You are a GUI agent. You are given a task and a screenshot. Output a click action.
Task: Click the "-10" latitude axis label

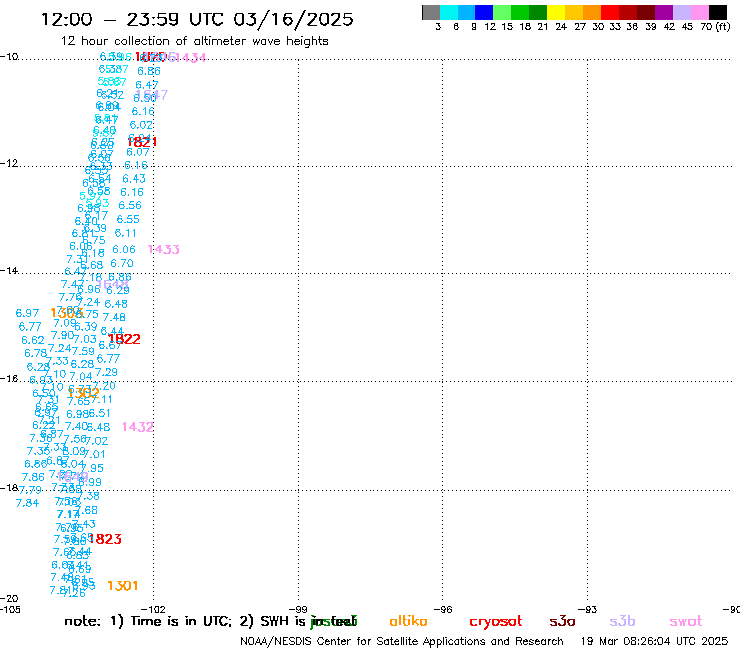coord(9,57)
